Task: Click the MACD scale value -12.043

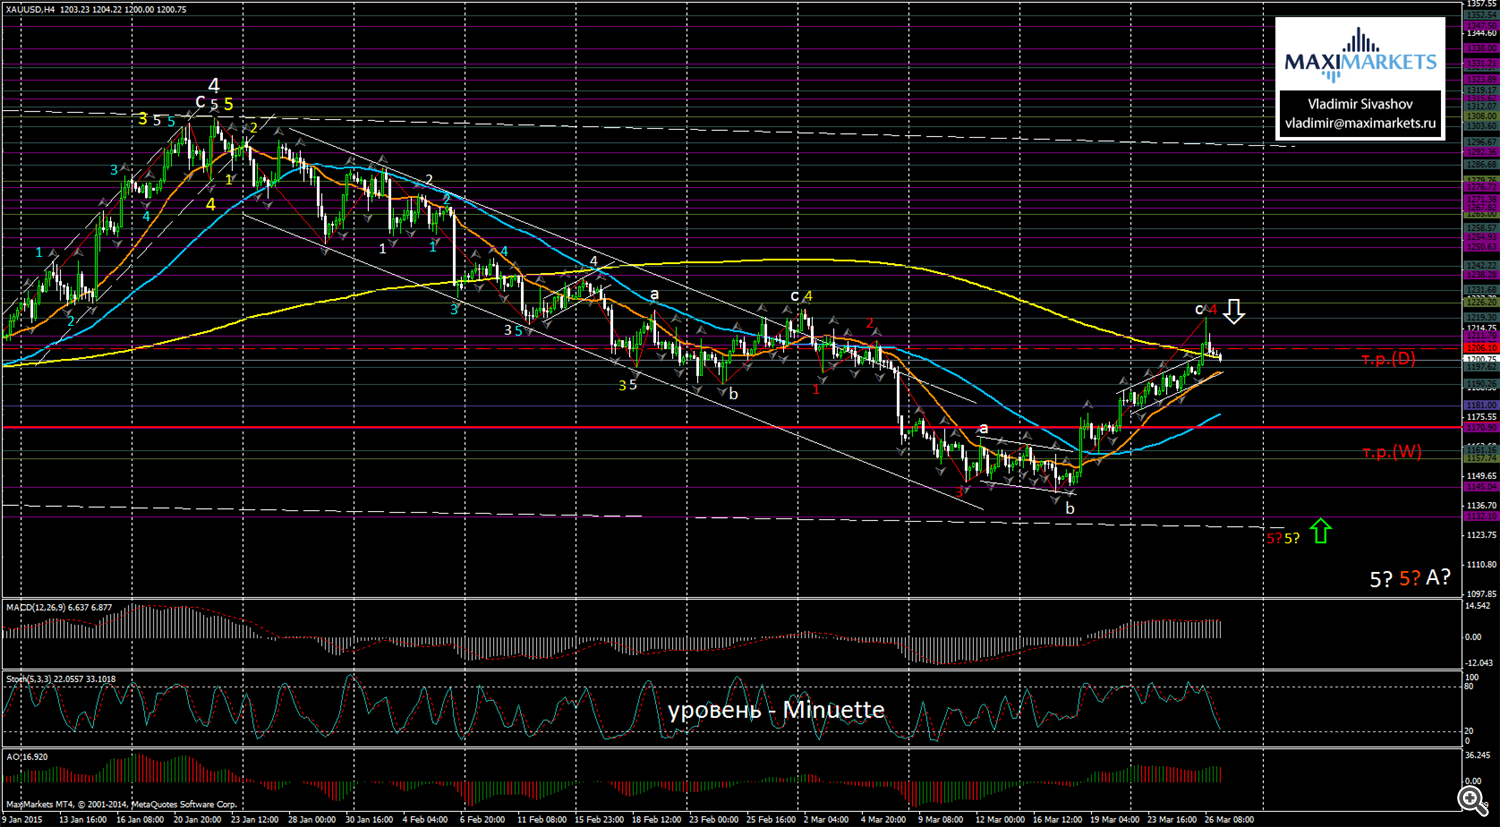Action: 1481,663
